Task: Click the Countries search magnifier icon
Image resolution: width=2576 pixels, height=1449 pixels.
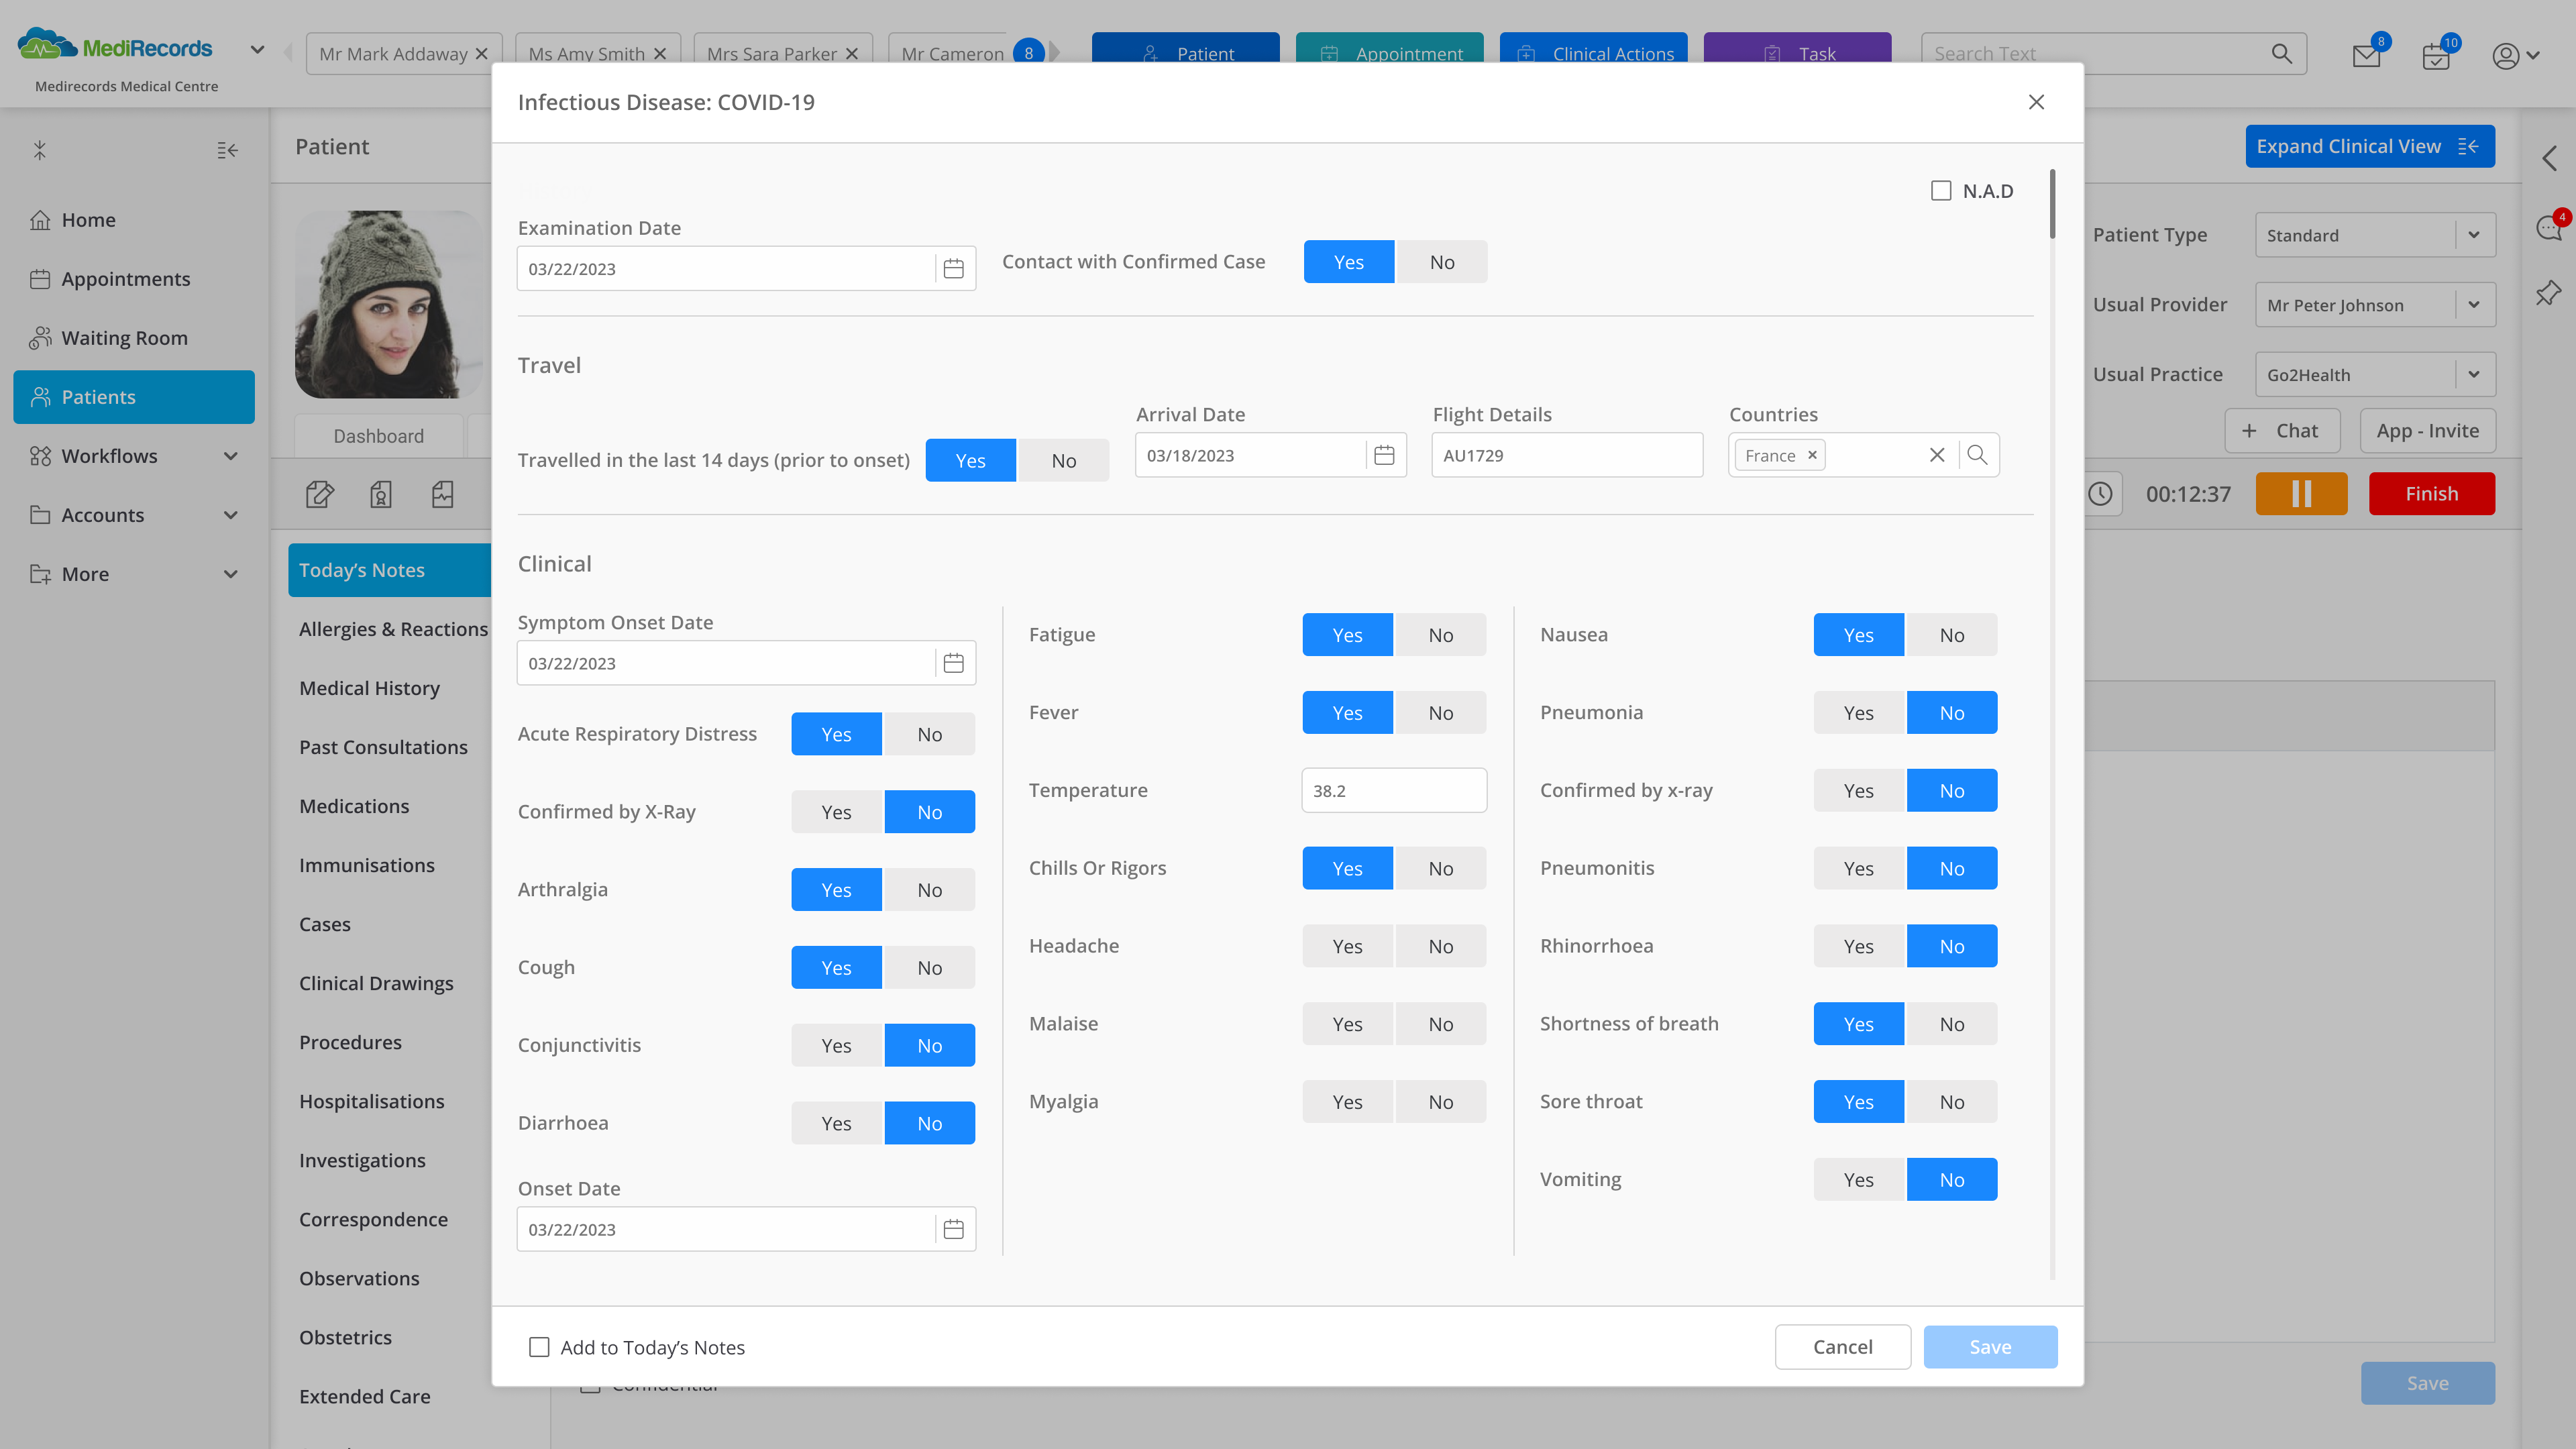Action: (1976, 455)
